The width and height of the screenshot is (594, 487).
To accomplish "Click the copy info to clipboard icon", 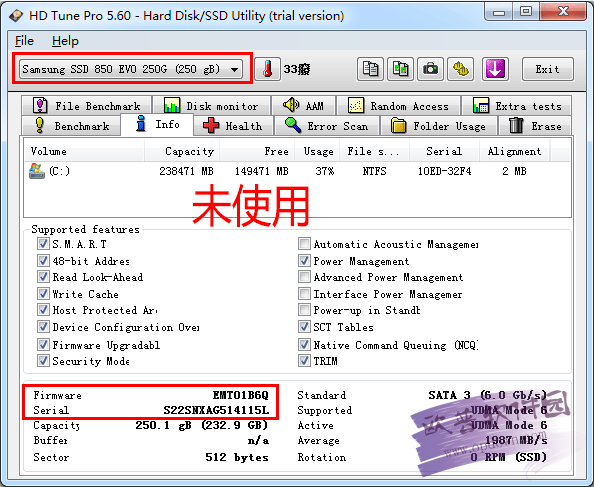I will click(370, 69).
